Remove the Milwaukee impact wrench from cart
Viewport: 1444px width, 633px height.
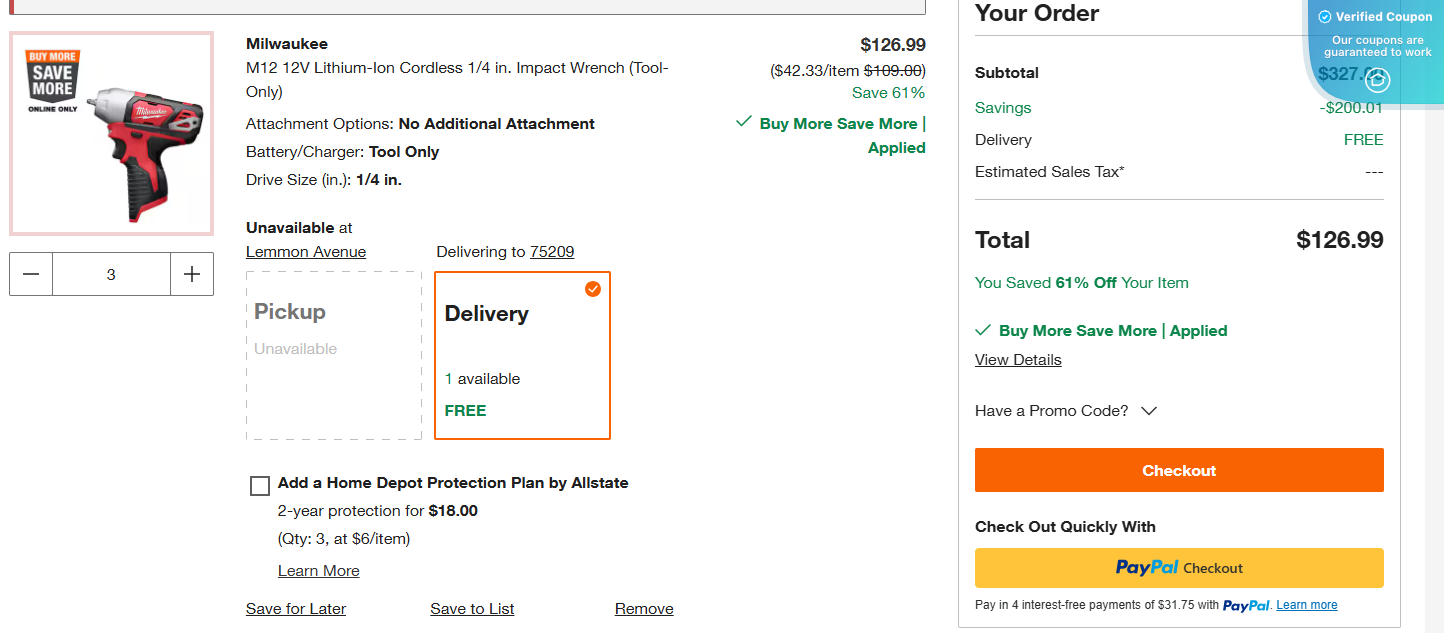click(643, 608)
